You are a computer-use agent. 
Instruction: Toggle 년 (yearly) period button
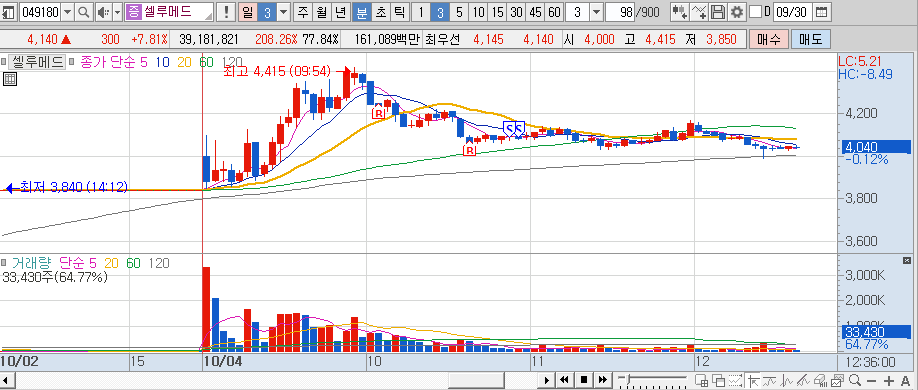[340, 11]
